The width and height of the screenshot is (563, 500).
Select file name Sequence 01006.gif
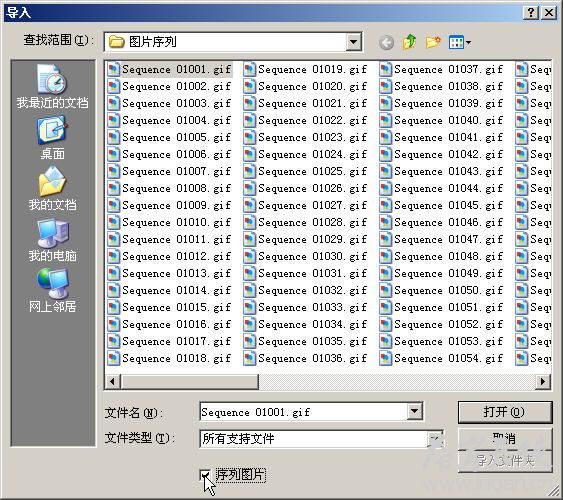click(176, 154)
